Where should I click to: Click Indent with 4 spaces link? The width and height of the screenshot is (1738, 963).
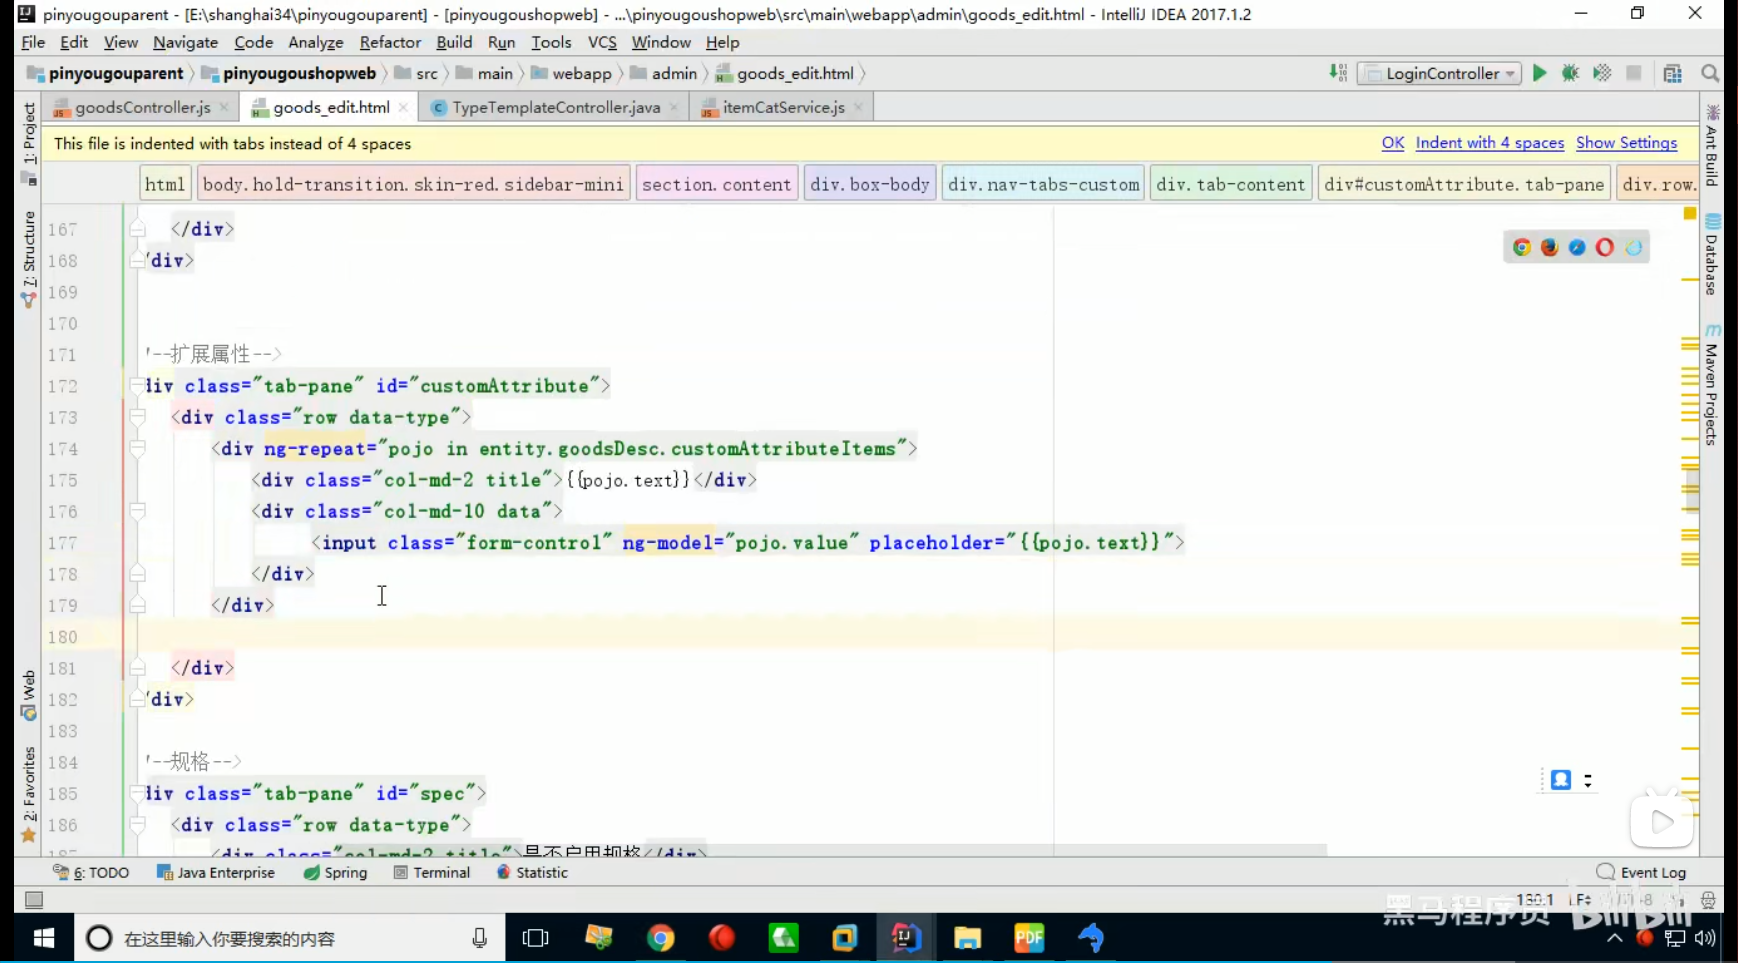click(x=1489, y=143)
